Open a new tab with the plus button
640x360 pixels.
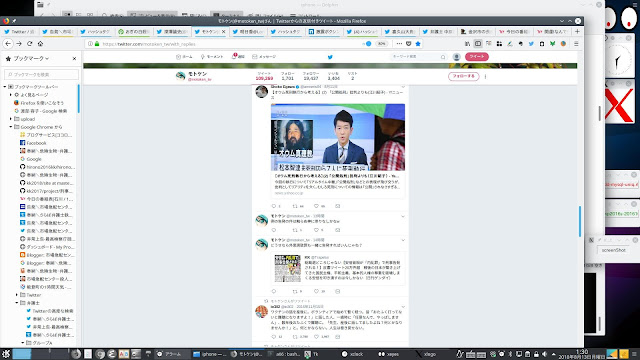pos(577,31)
